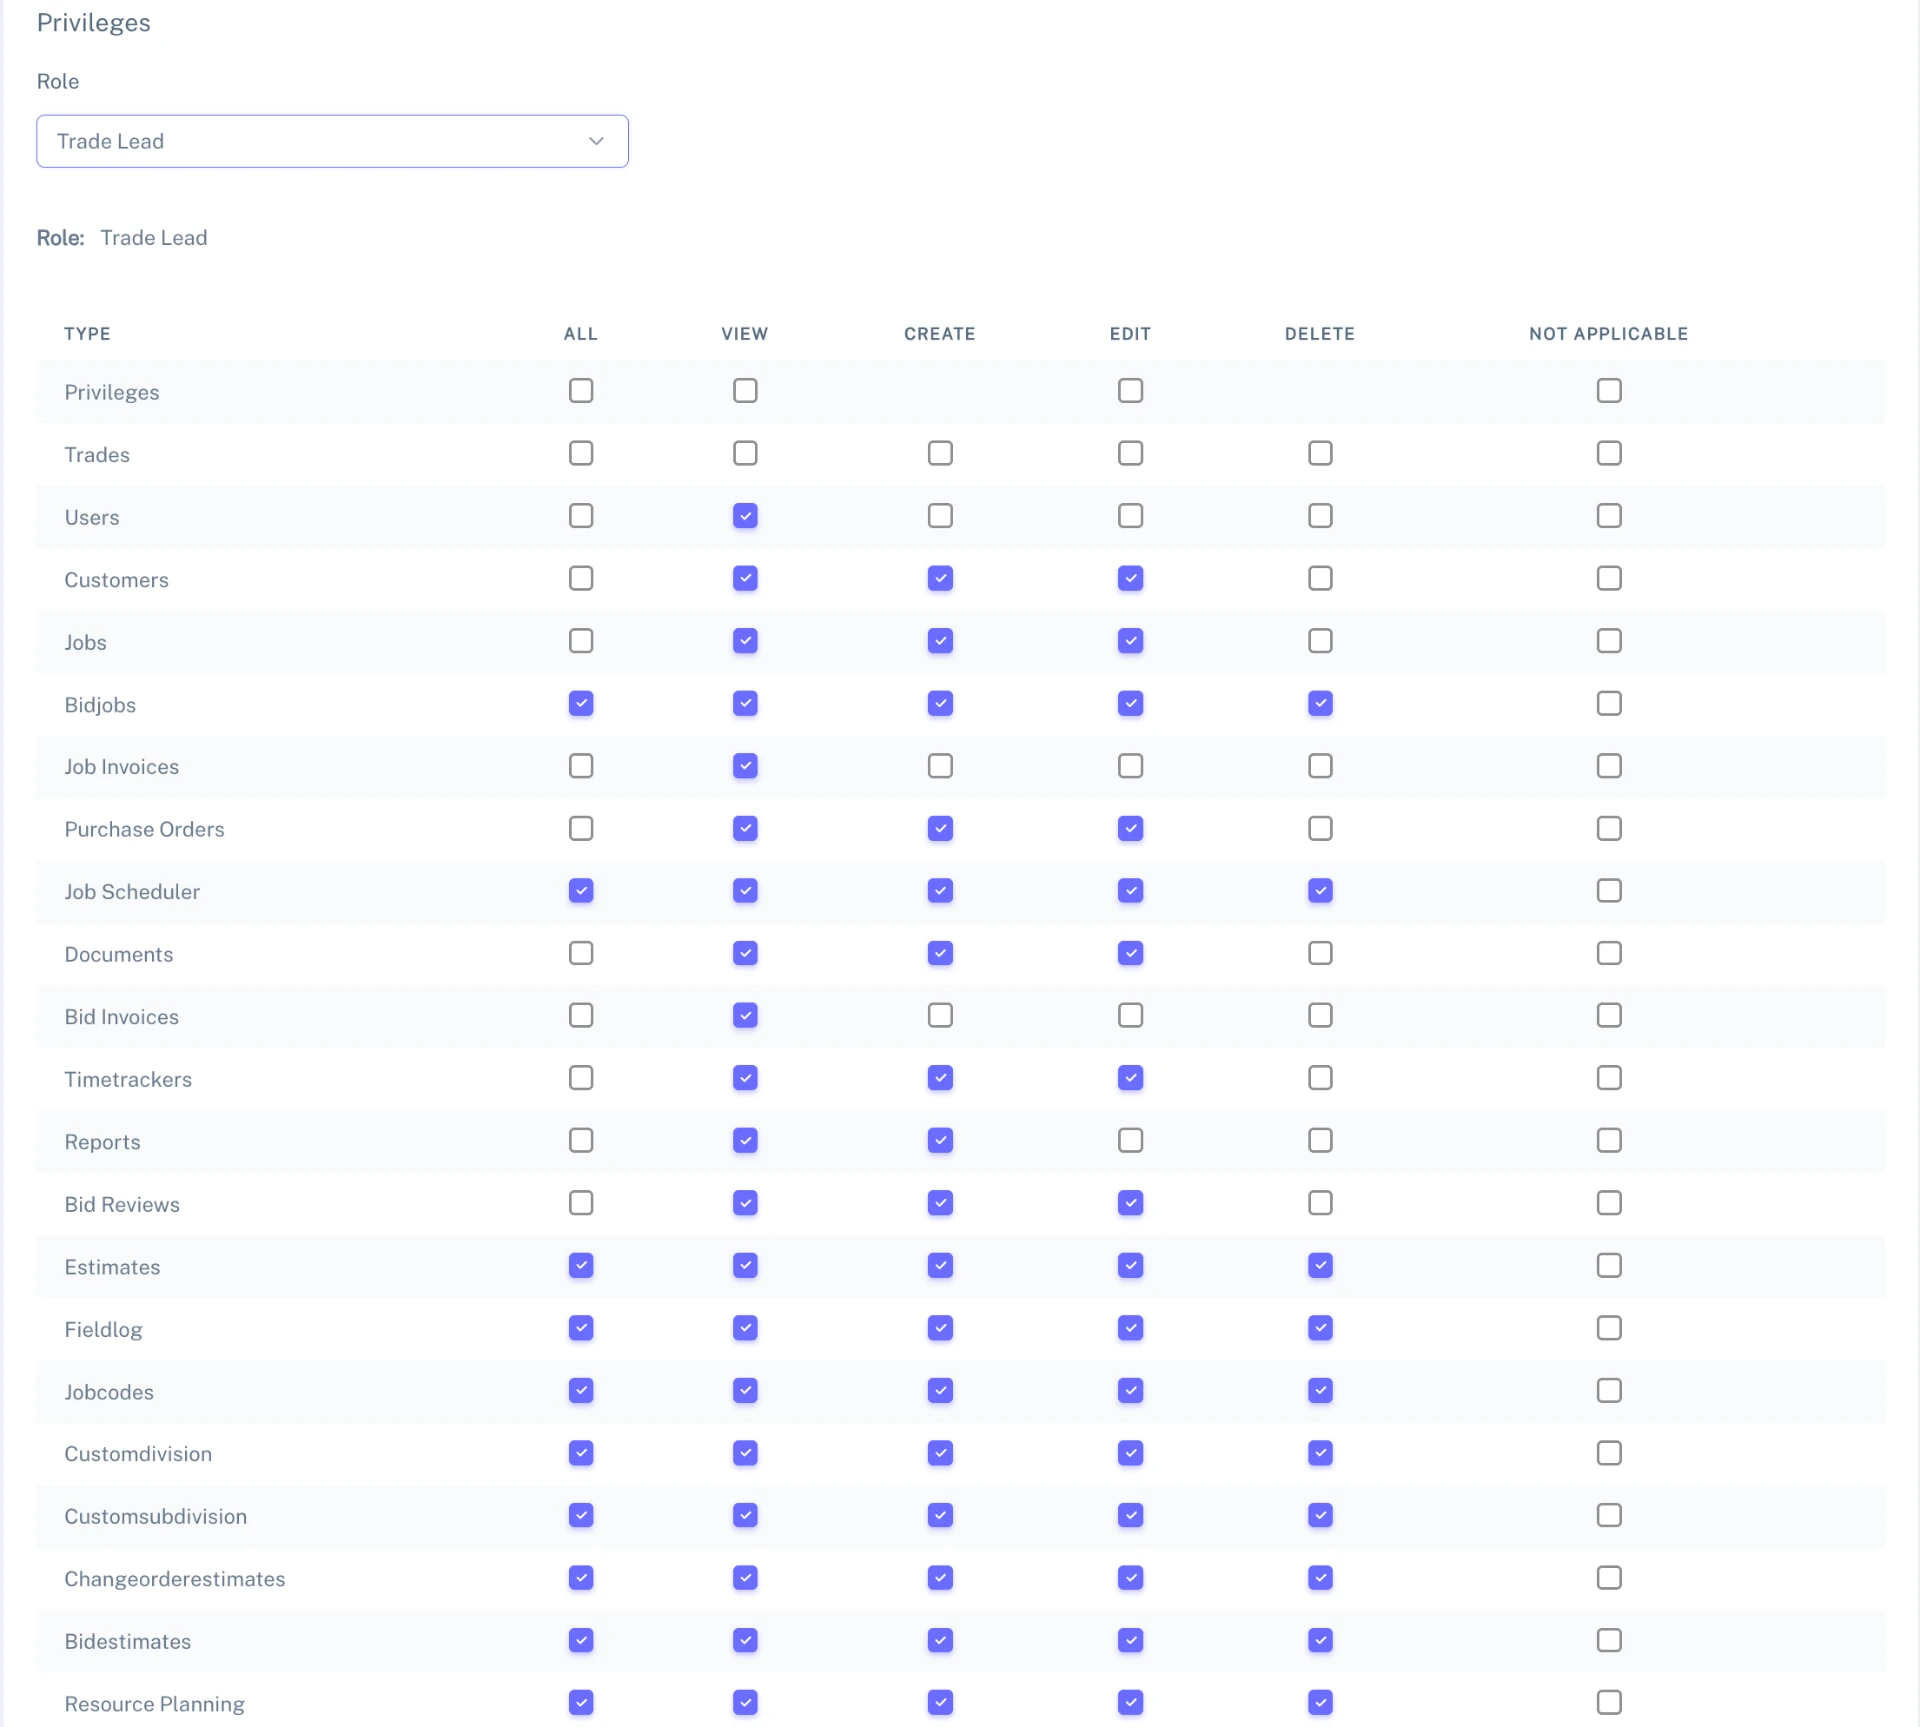Open the Trade Lead role dropdown

332,141
